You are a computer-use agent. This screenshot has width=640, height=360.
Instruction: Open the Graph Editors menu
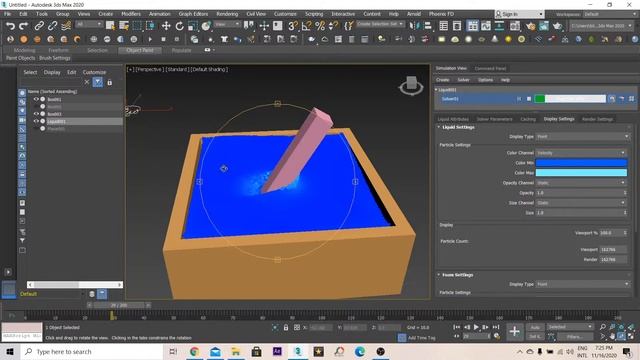pyautogui.click(x=193, y=14)
